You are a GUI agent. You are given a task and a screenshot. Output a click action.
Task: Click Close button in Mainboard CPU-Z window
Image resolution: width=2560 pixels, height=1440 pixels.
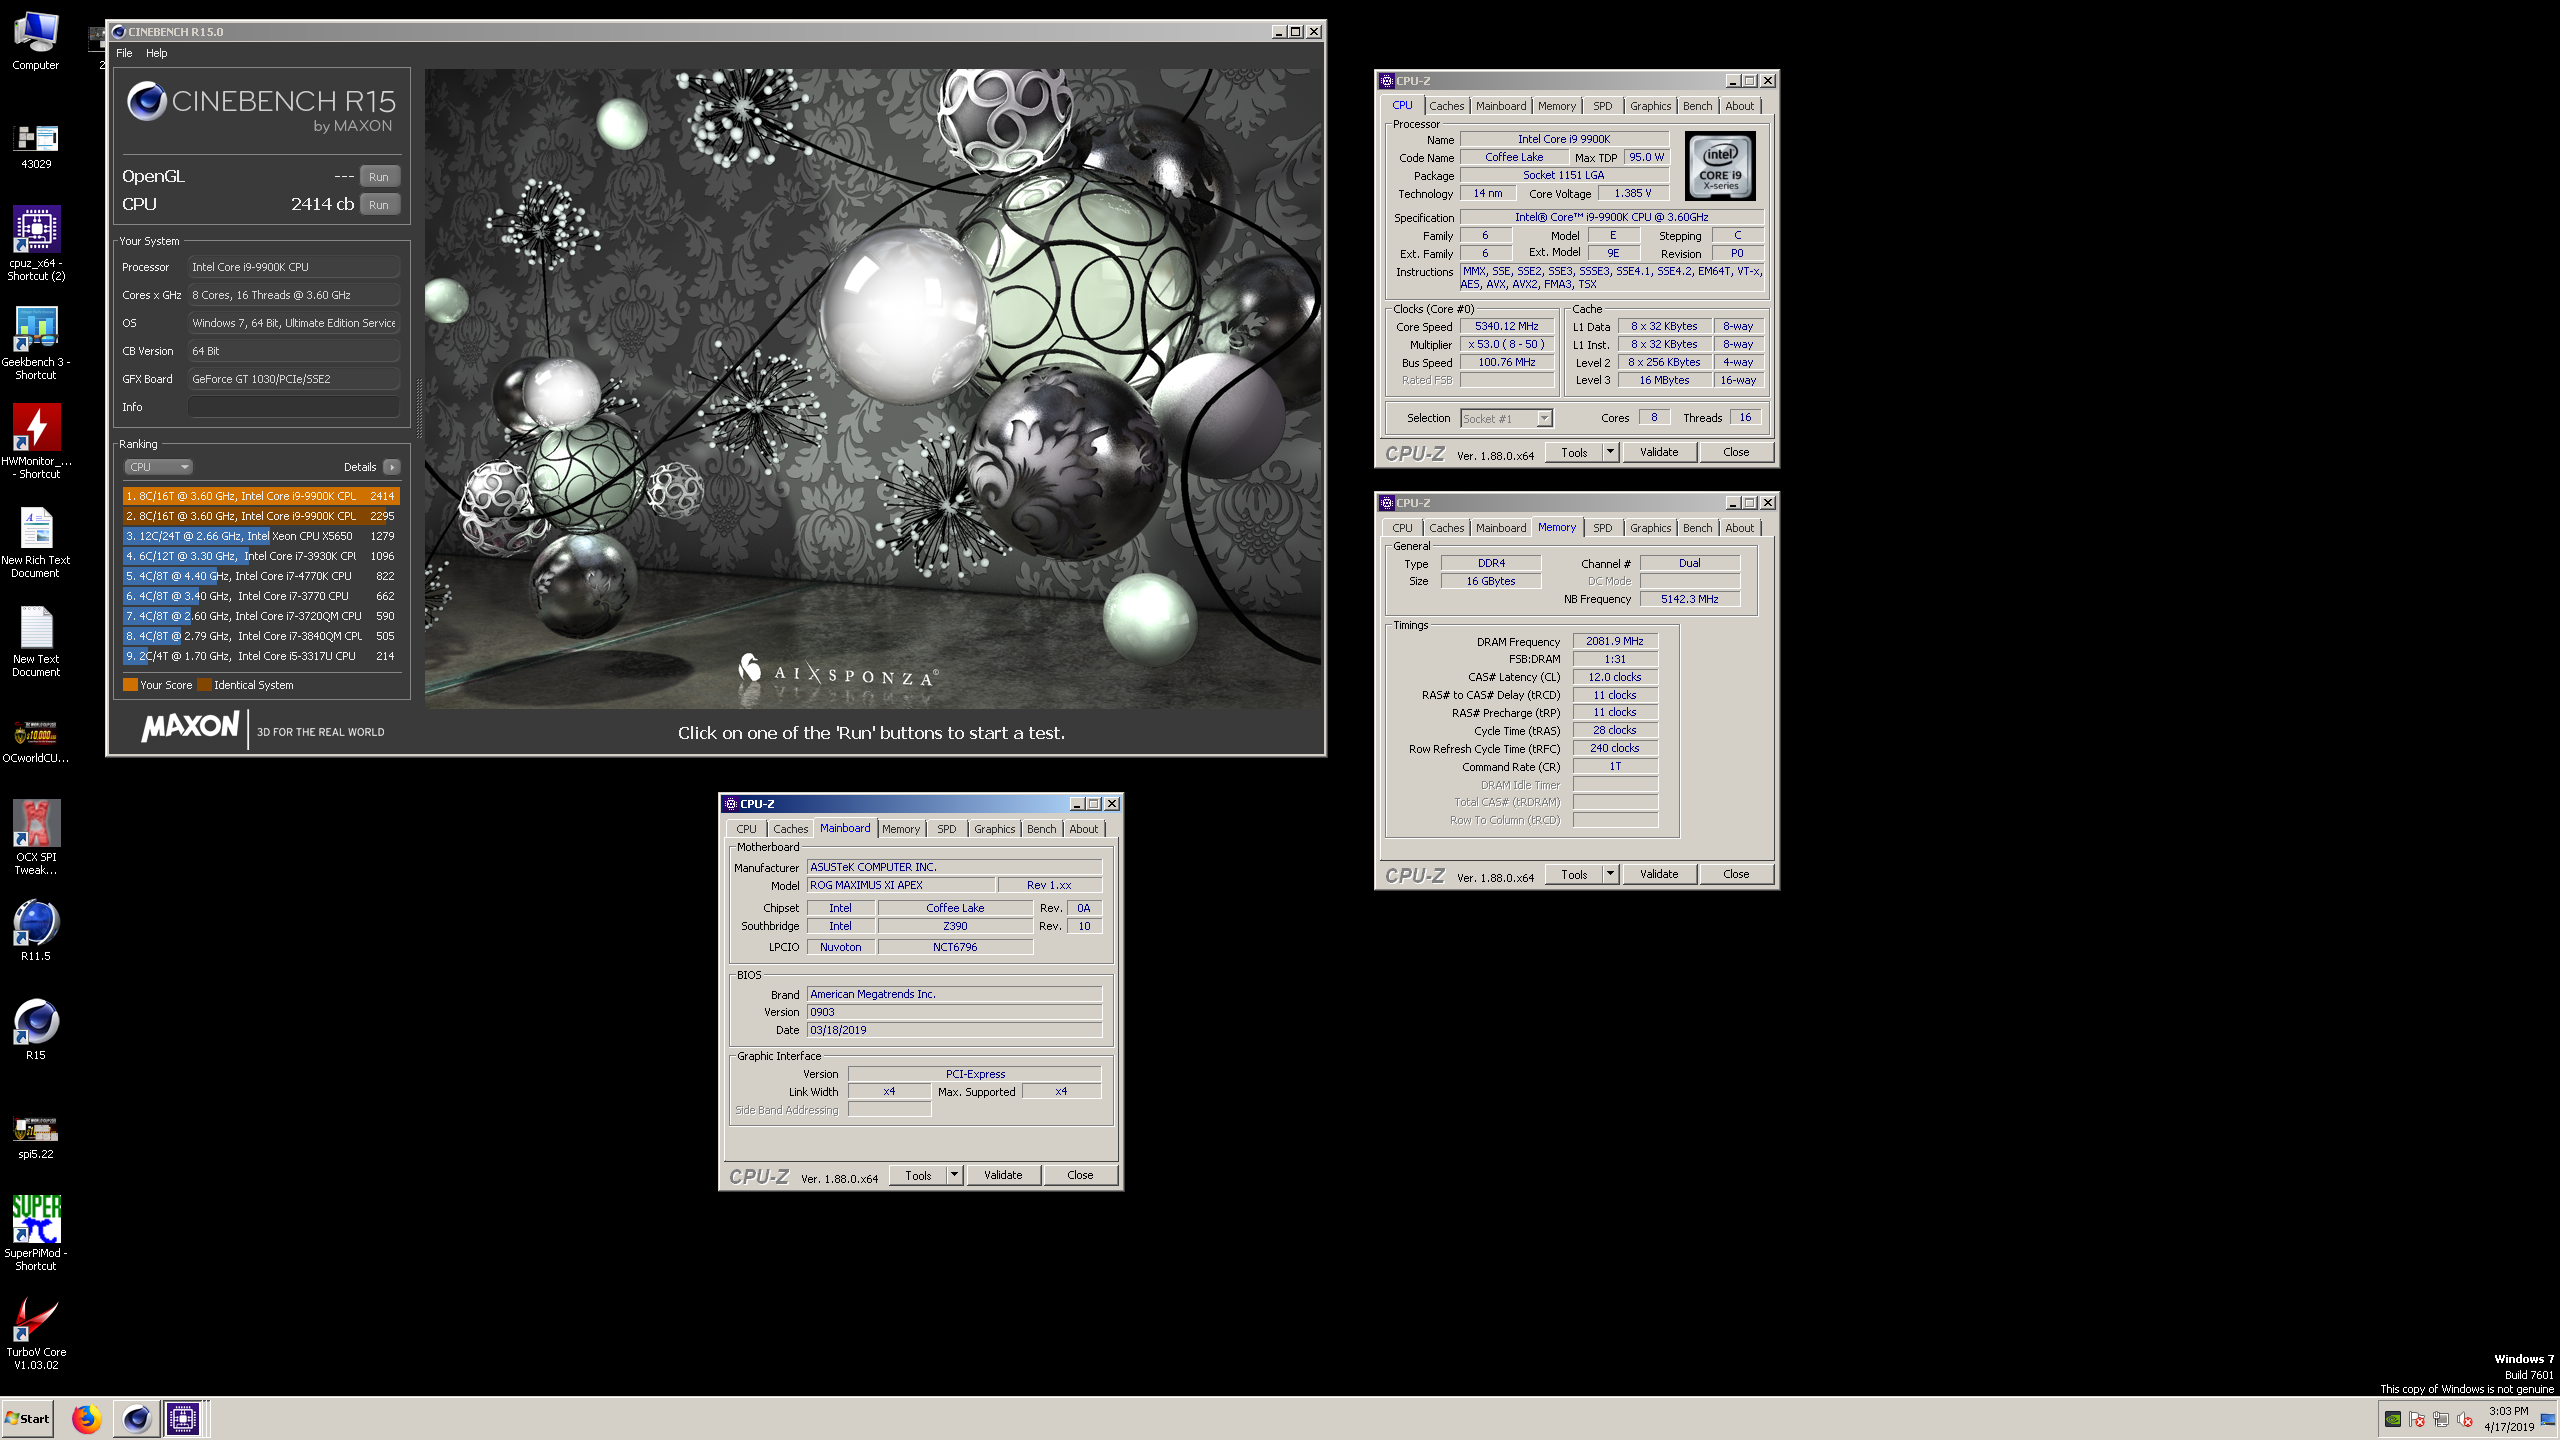[1080, 1175]
